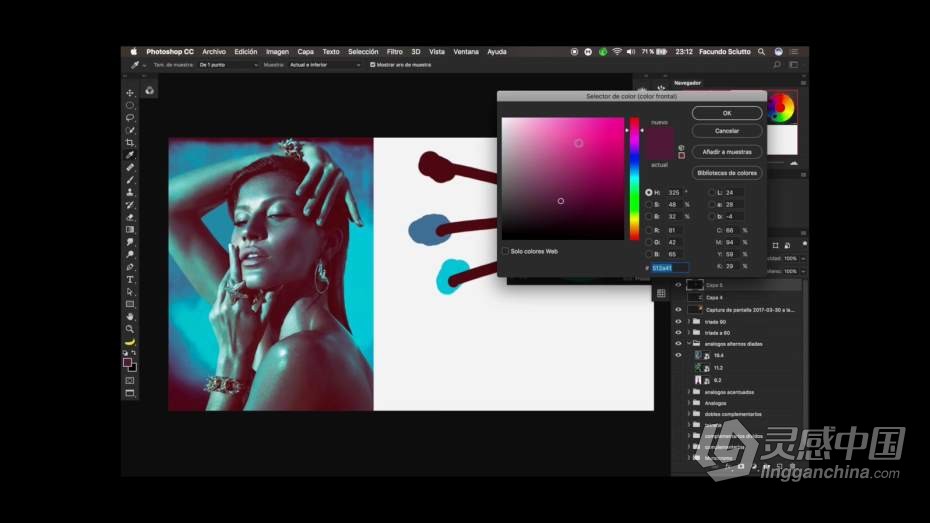Viewport: 930px width, 523px height.
Task: Click the banana icon in toolbar
Action: [130, 342]
